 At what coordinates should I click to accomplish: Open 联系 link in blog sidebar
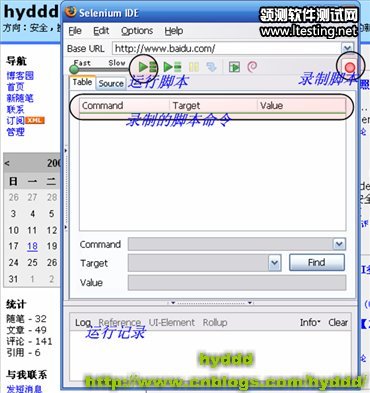click(15, 109)
